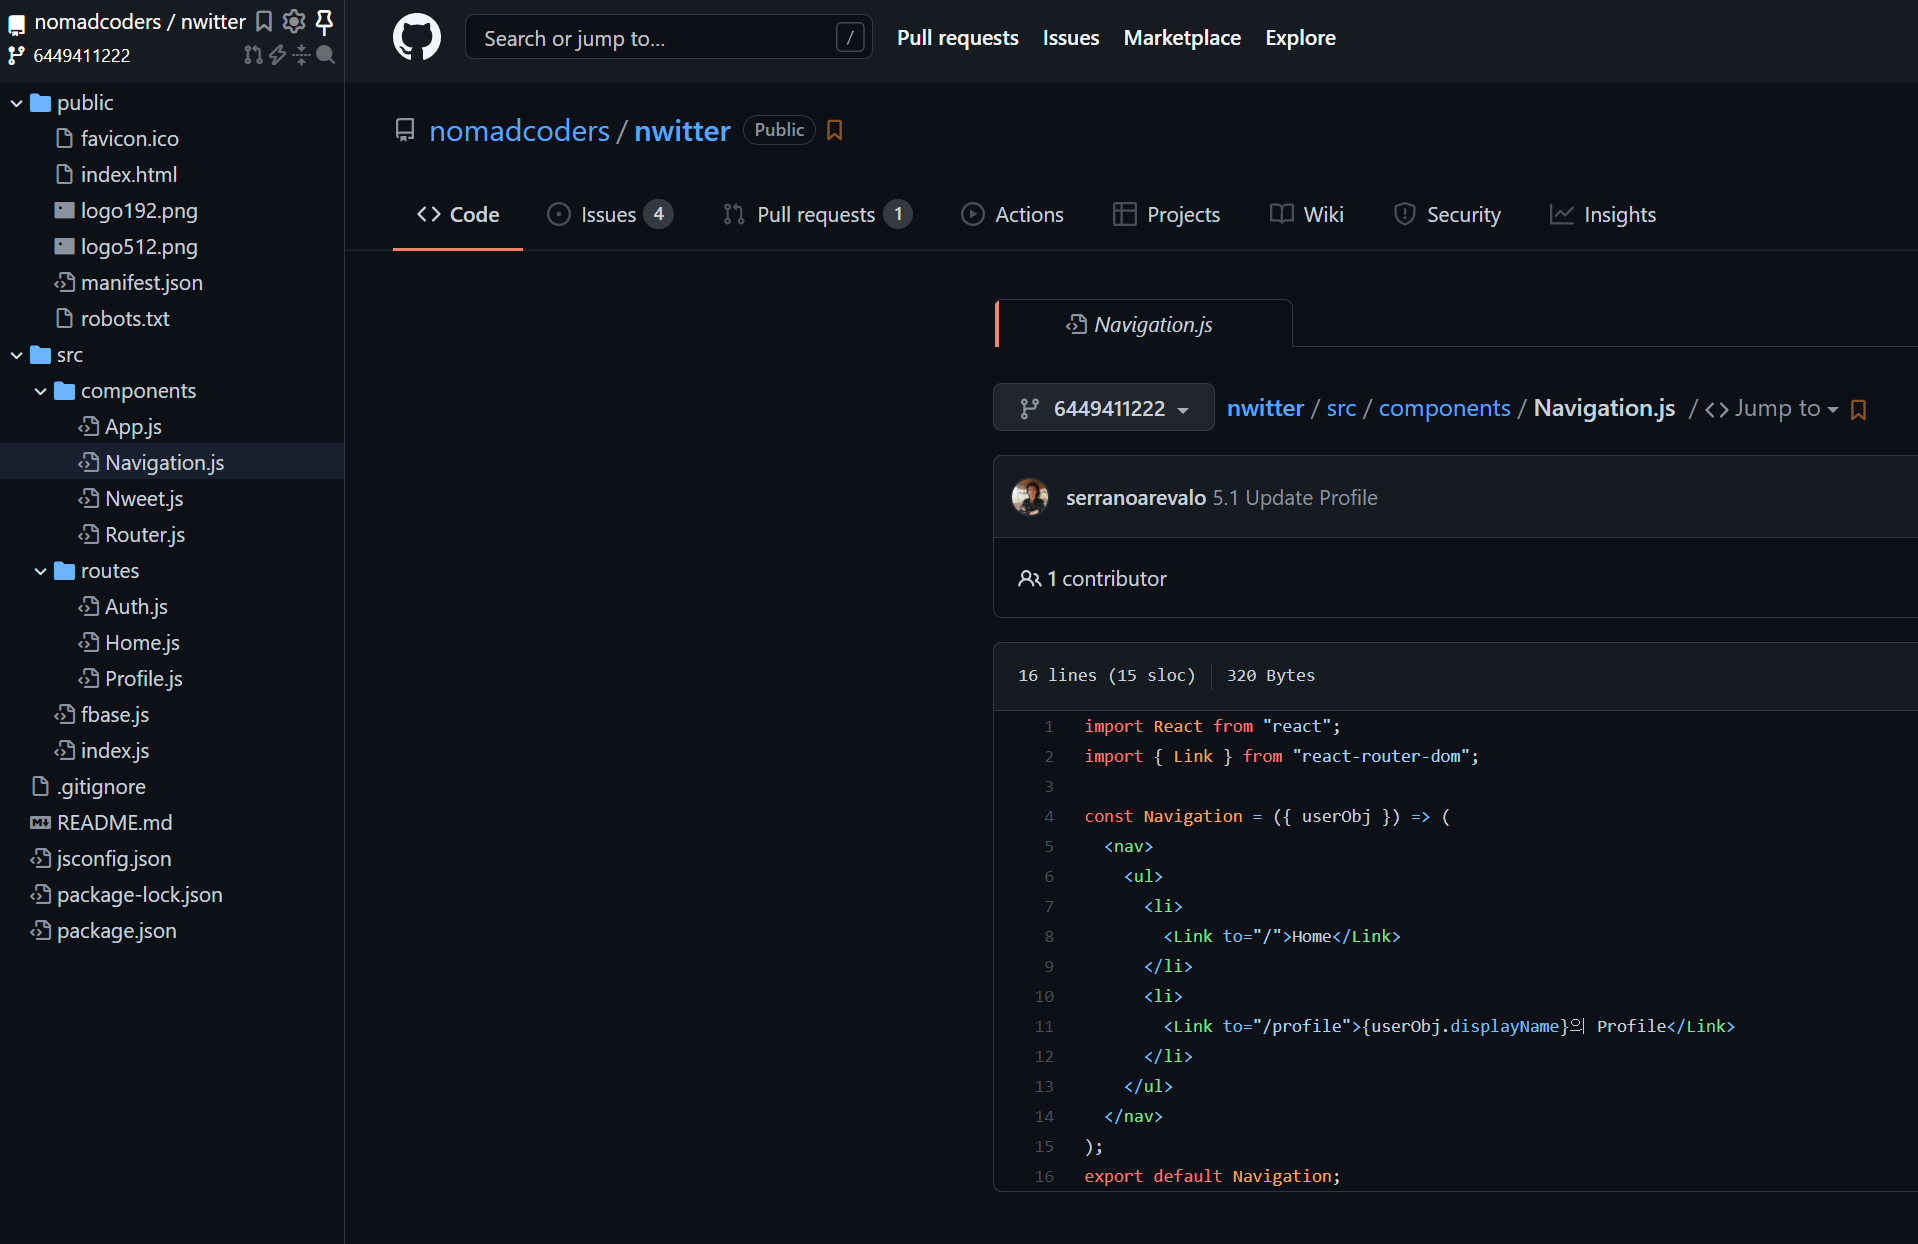Open the nomadcoders owner link
This screenshot has height=1244, width=1918.
click(519, 131)
